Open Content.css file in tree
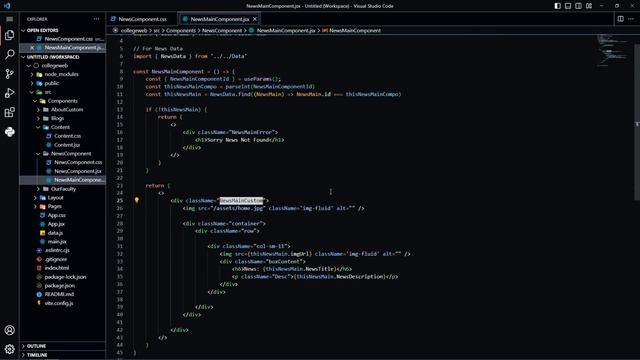 click(x=67, y=136)
